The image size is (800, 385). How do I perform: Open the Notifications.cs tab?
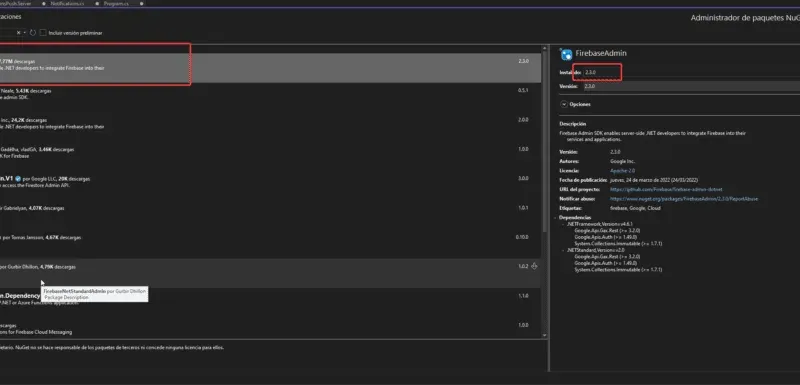tap(67, 4)
